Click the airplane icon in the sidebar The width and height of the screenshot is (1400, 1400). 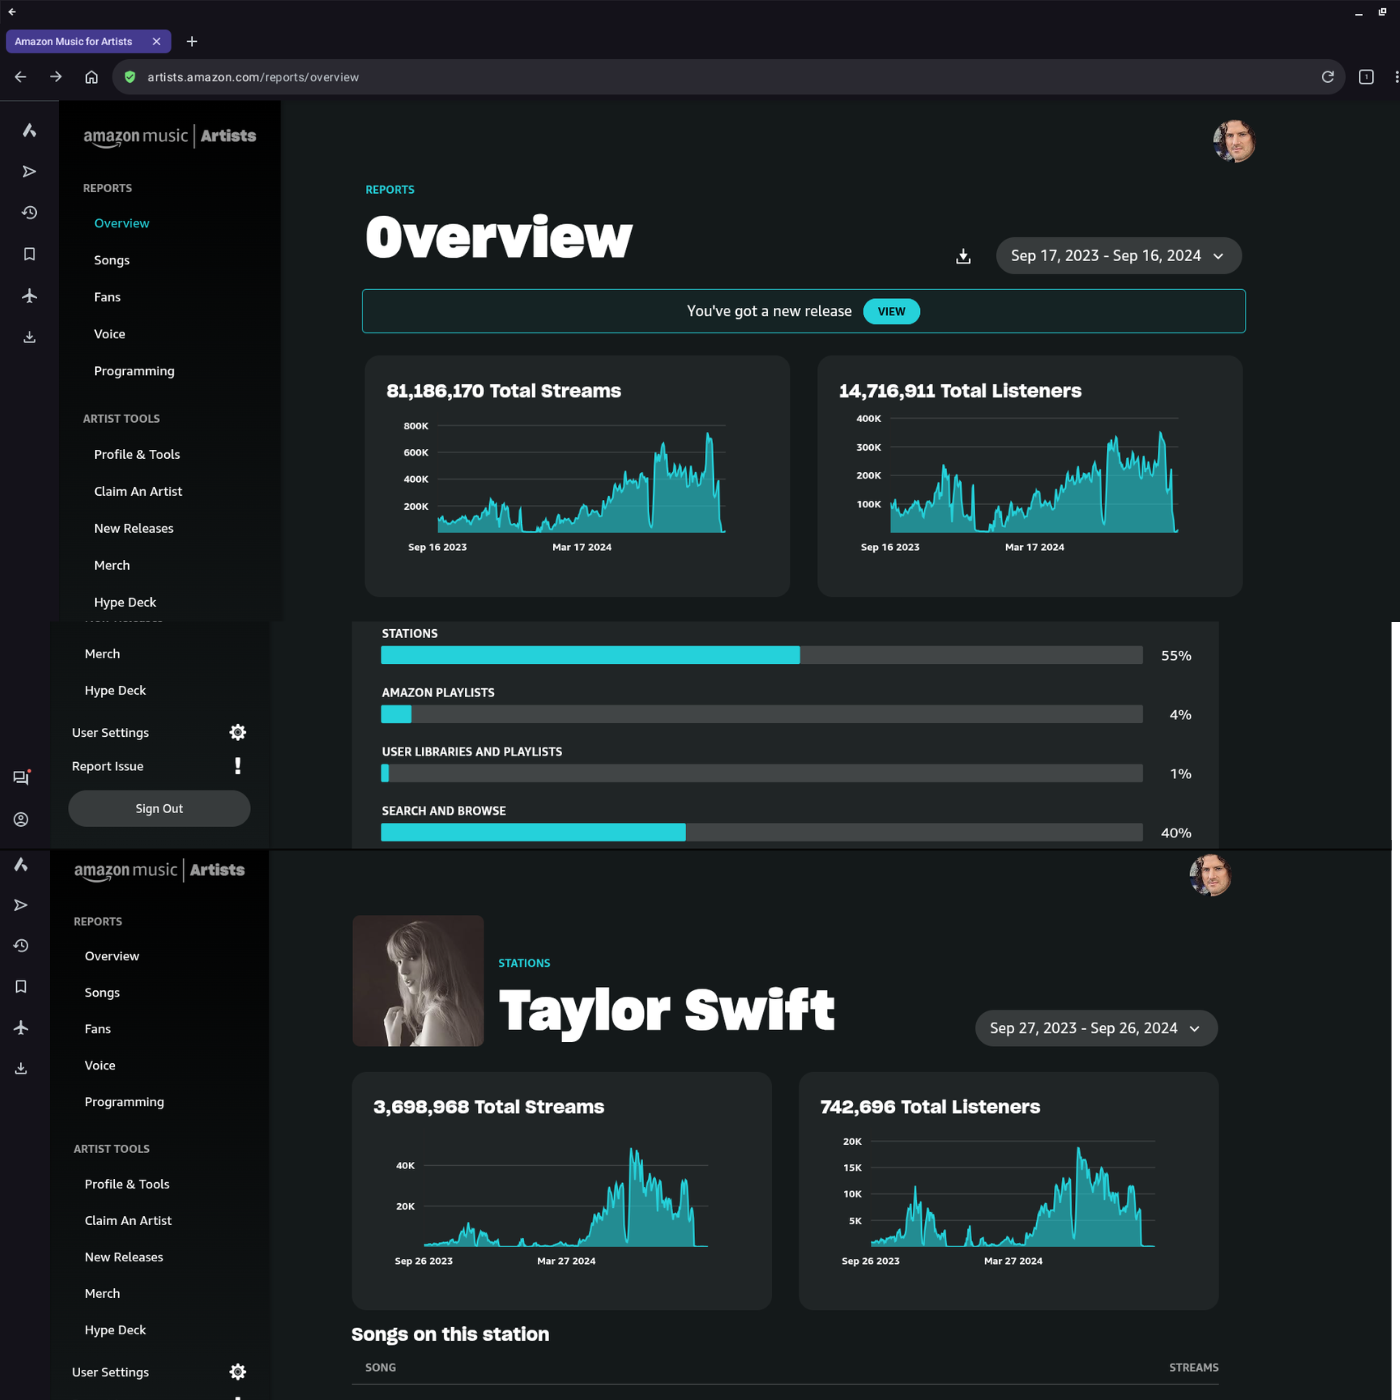(29, 295)
